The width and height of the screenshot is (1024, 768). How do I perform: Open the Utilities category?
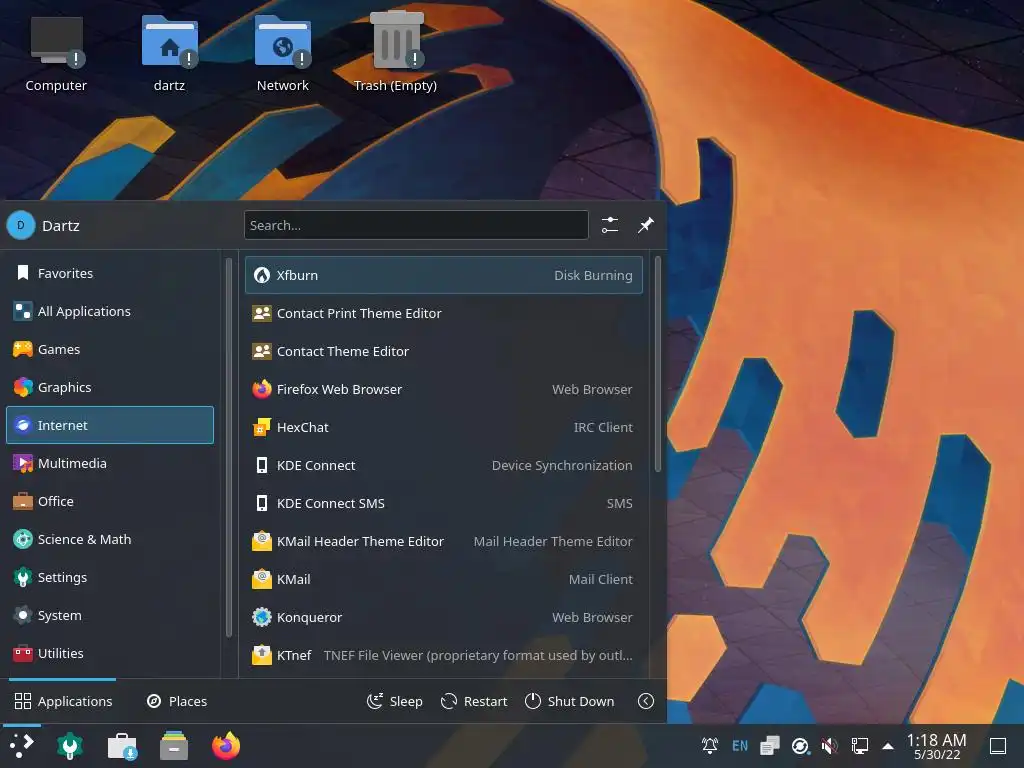pyautogui.click(x=110, y=653)
